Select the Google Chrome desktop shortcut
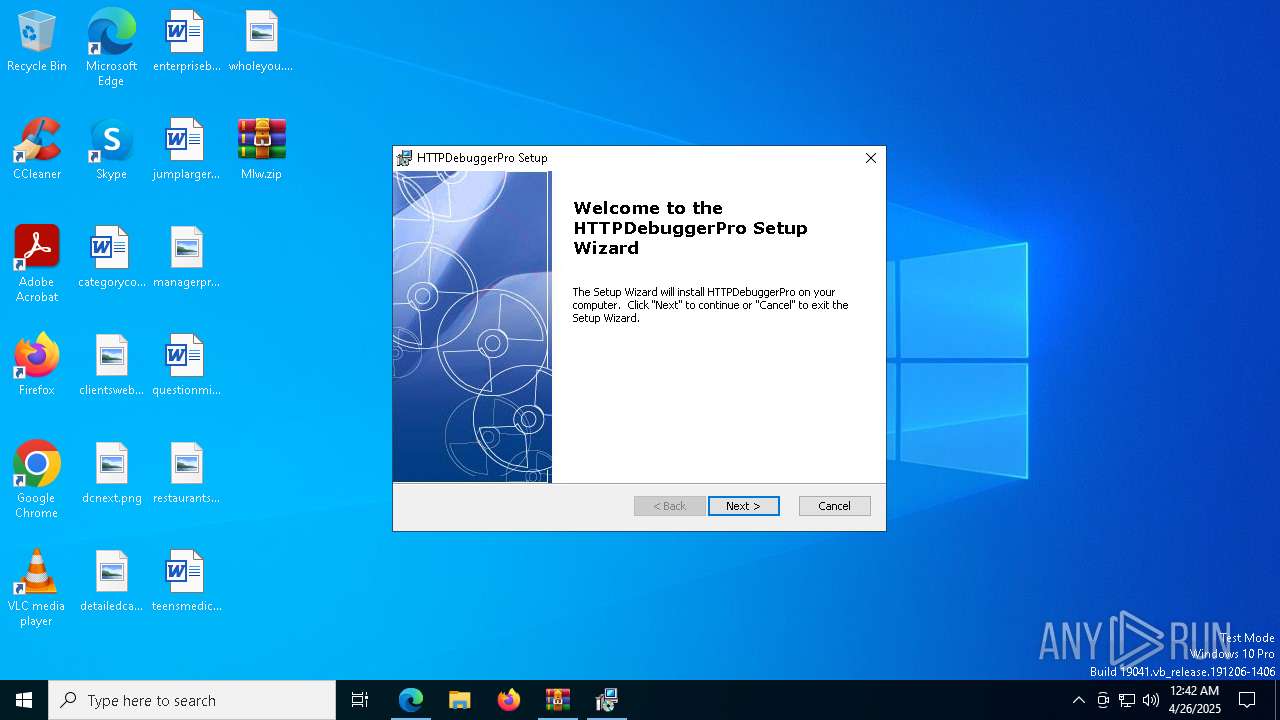This screenshot has width=1280, height=720. coord(37,480)
